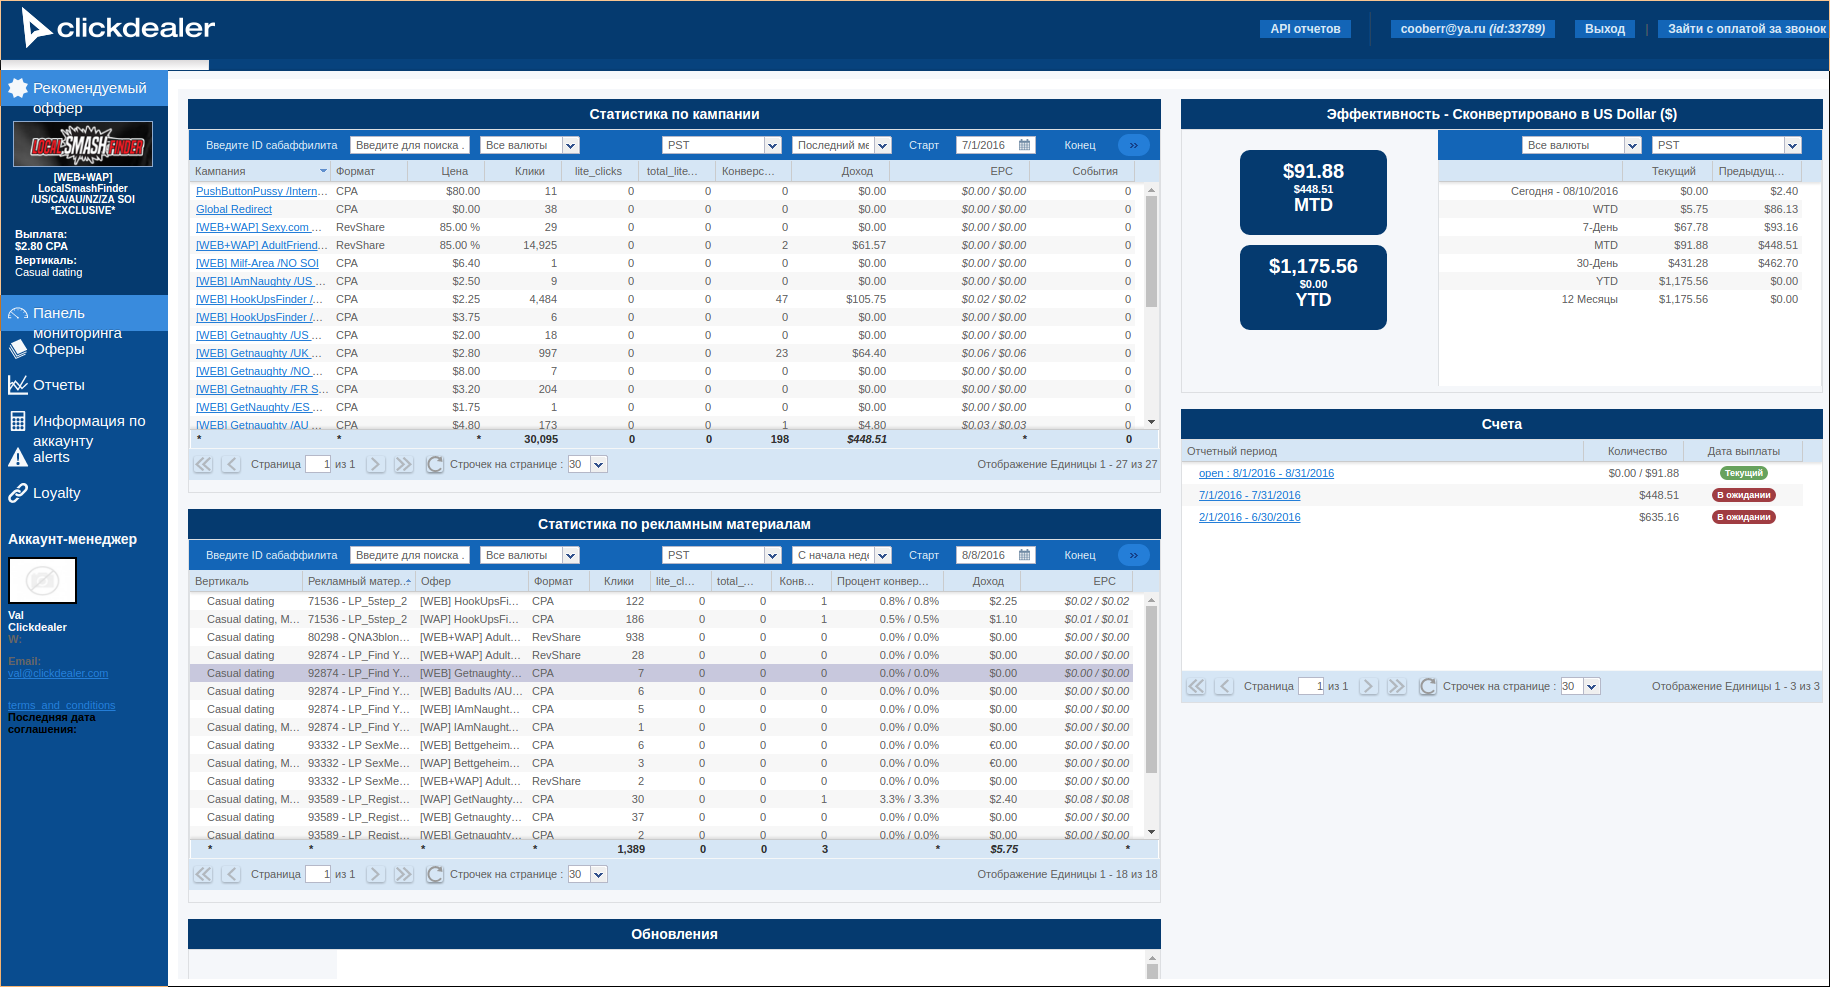Sort by Рекламный материал column header

(x=358, y=581)
